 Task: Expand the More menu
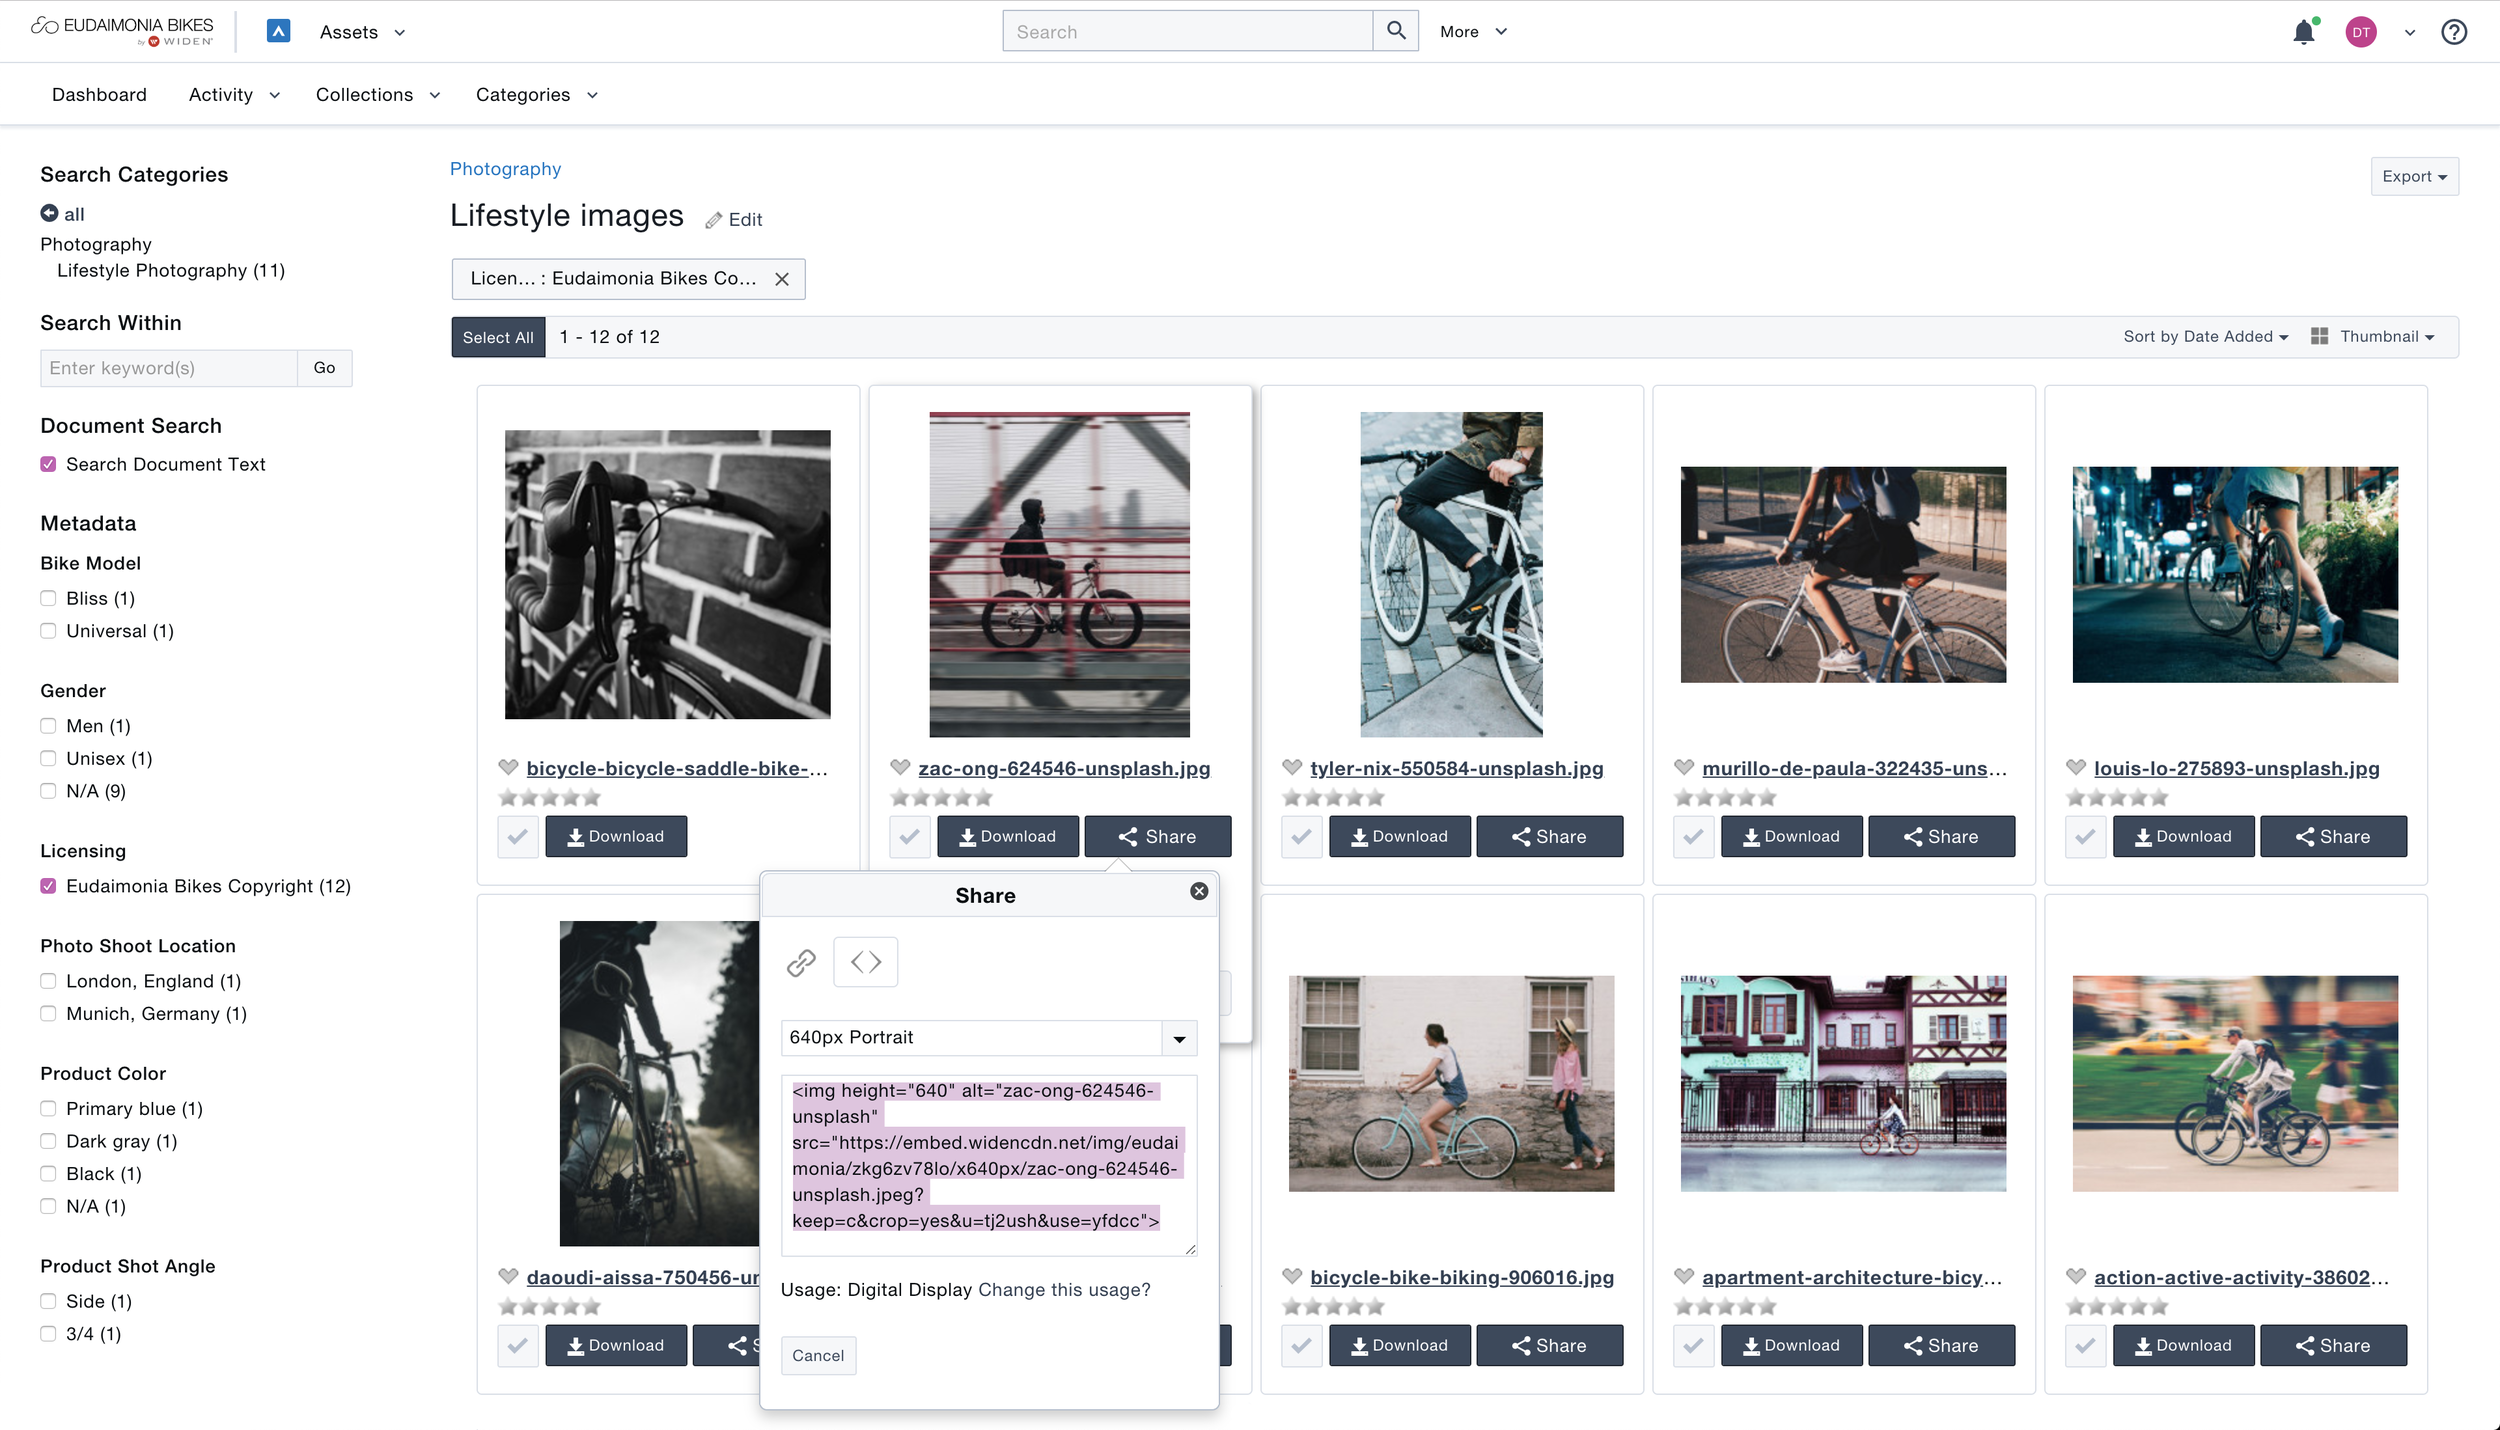pyautogui.click(x=1473, y=32)
